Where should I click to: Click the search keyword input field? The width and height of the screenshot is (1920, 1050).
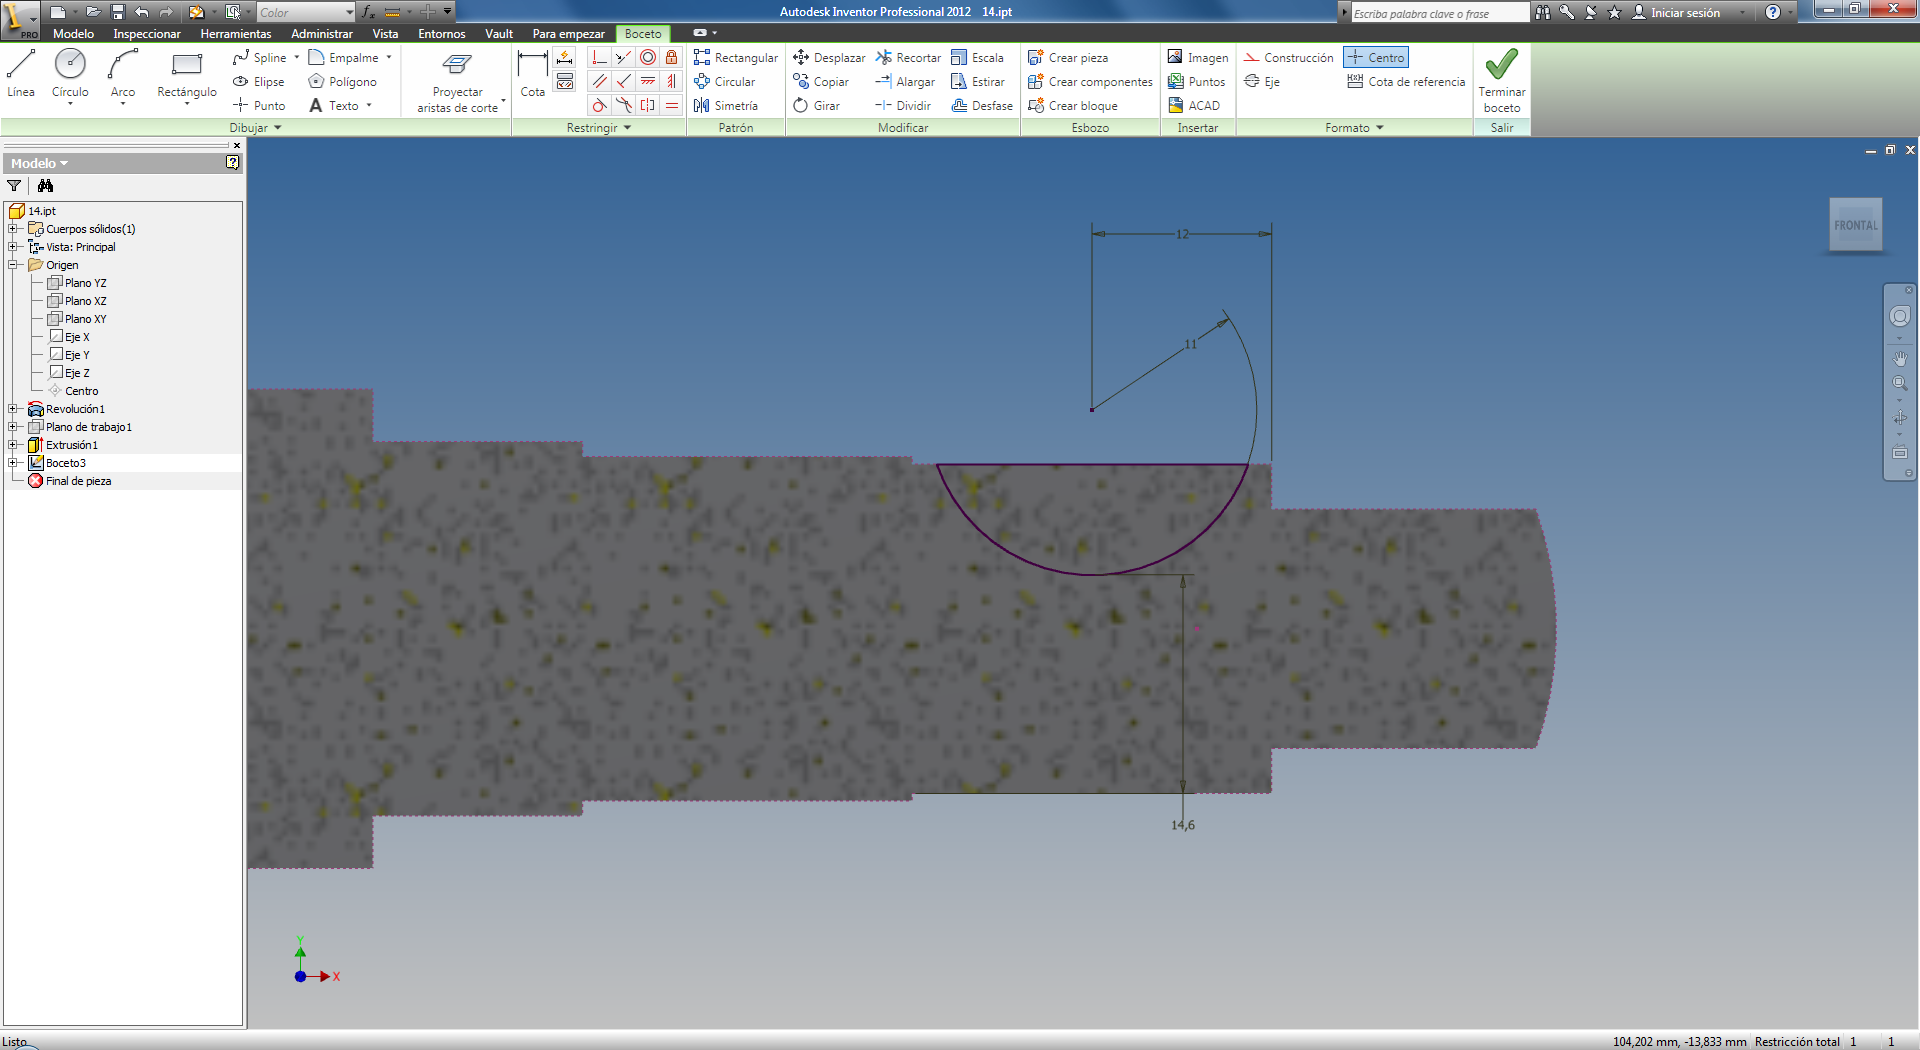(x=1440, y=13)
